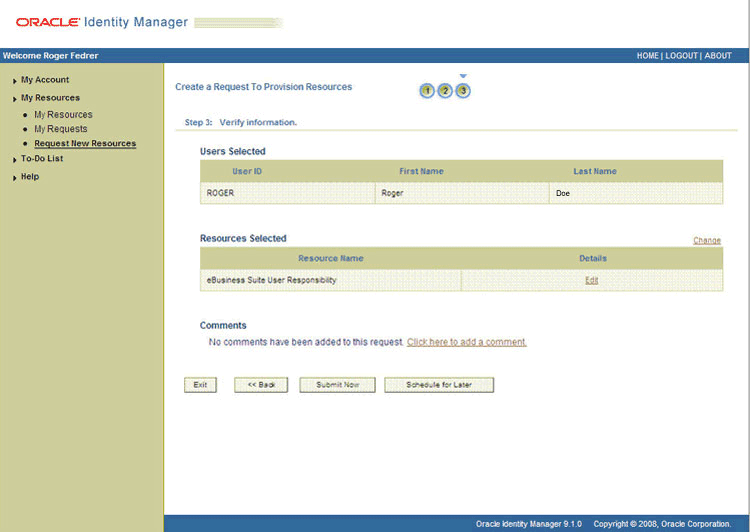Image resolution: width=750 pixels, height=532 pixels.
Task: Select the Roger first name cell
Action: point(462,193)
